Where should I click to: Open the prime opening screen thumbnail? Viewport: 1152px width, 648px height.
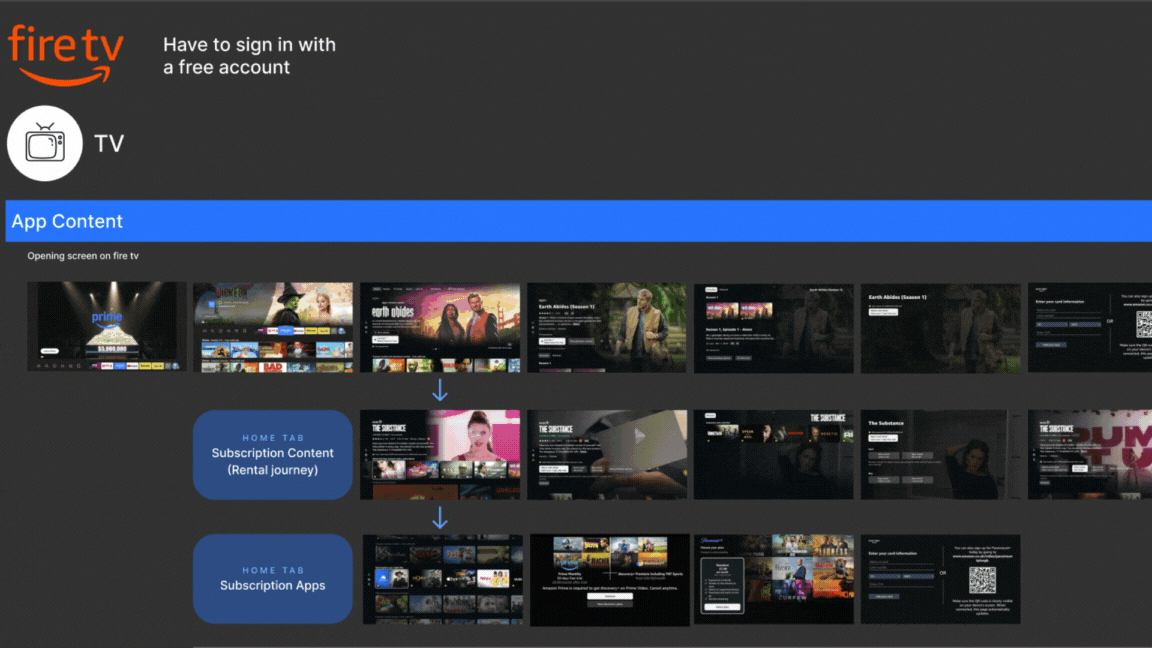click(107, 326)
